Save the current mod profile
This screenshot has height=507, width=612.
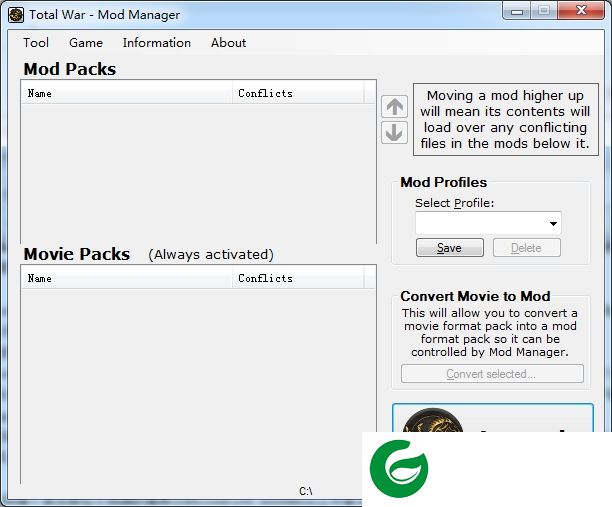450,248
